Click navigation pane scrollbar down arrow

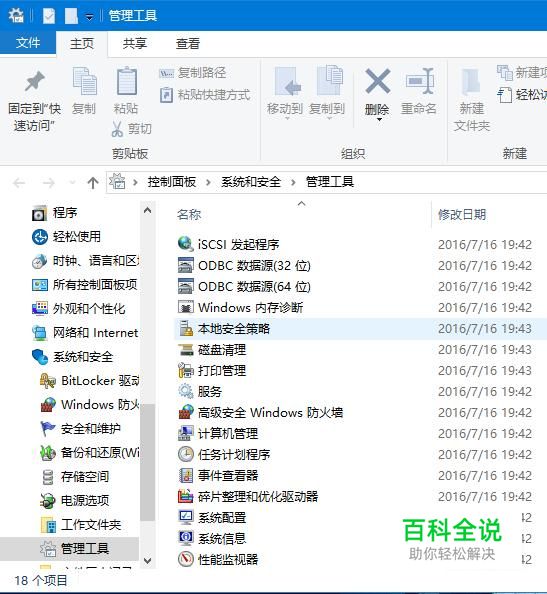click(147, 560)
